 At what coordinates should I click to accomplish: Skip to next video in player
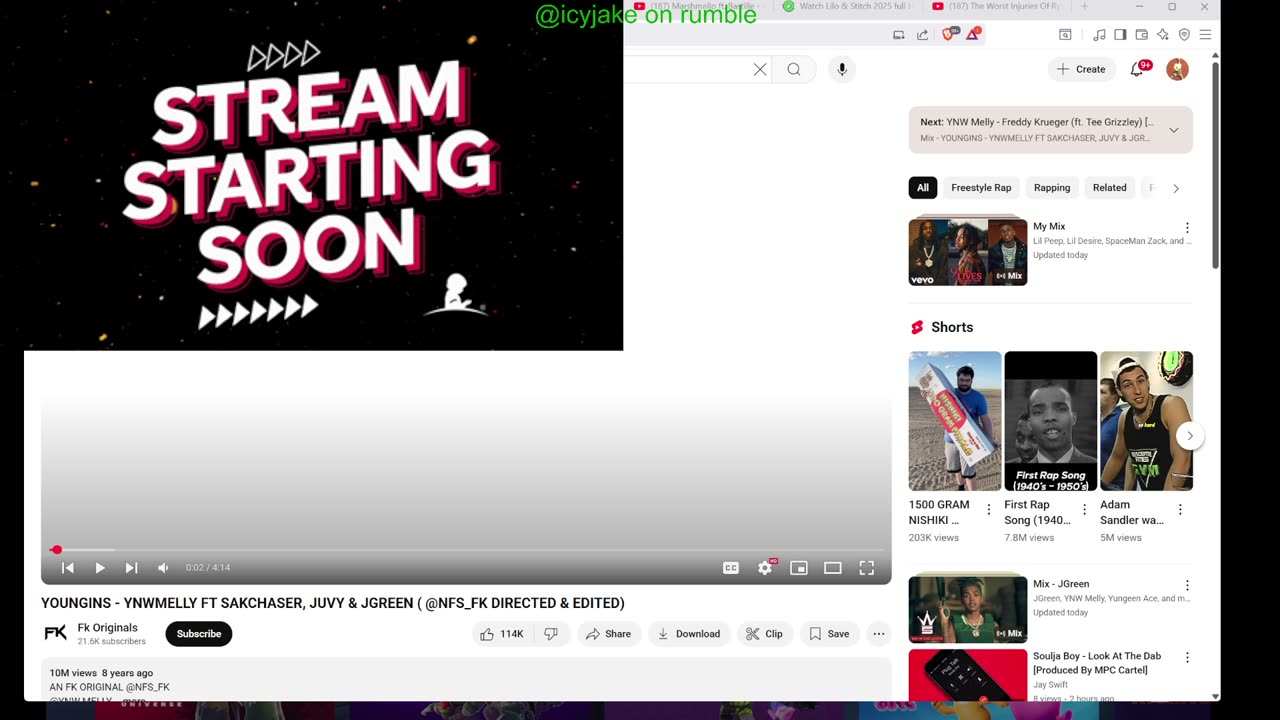(x=131, y=568)
